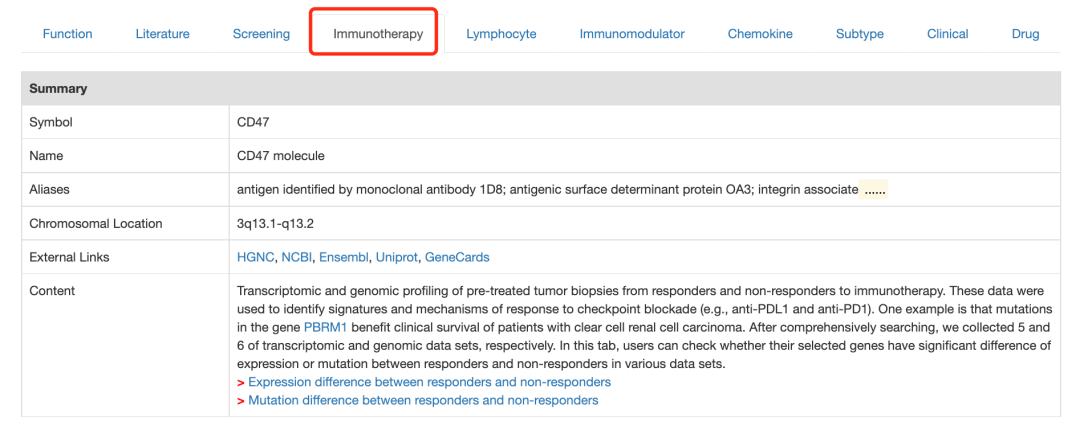Go to the GeneCards link
This screenshot has width=1080, height=433.
(457, 258)
